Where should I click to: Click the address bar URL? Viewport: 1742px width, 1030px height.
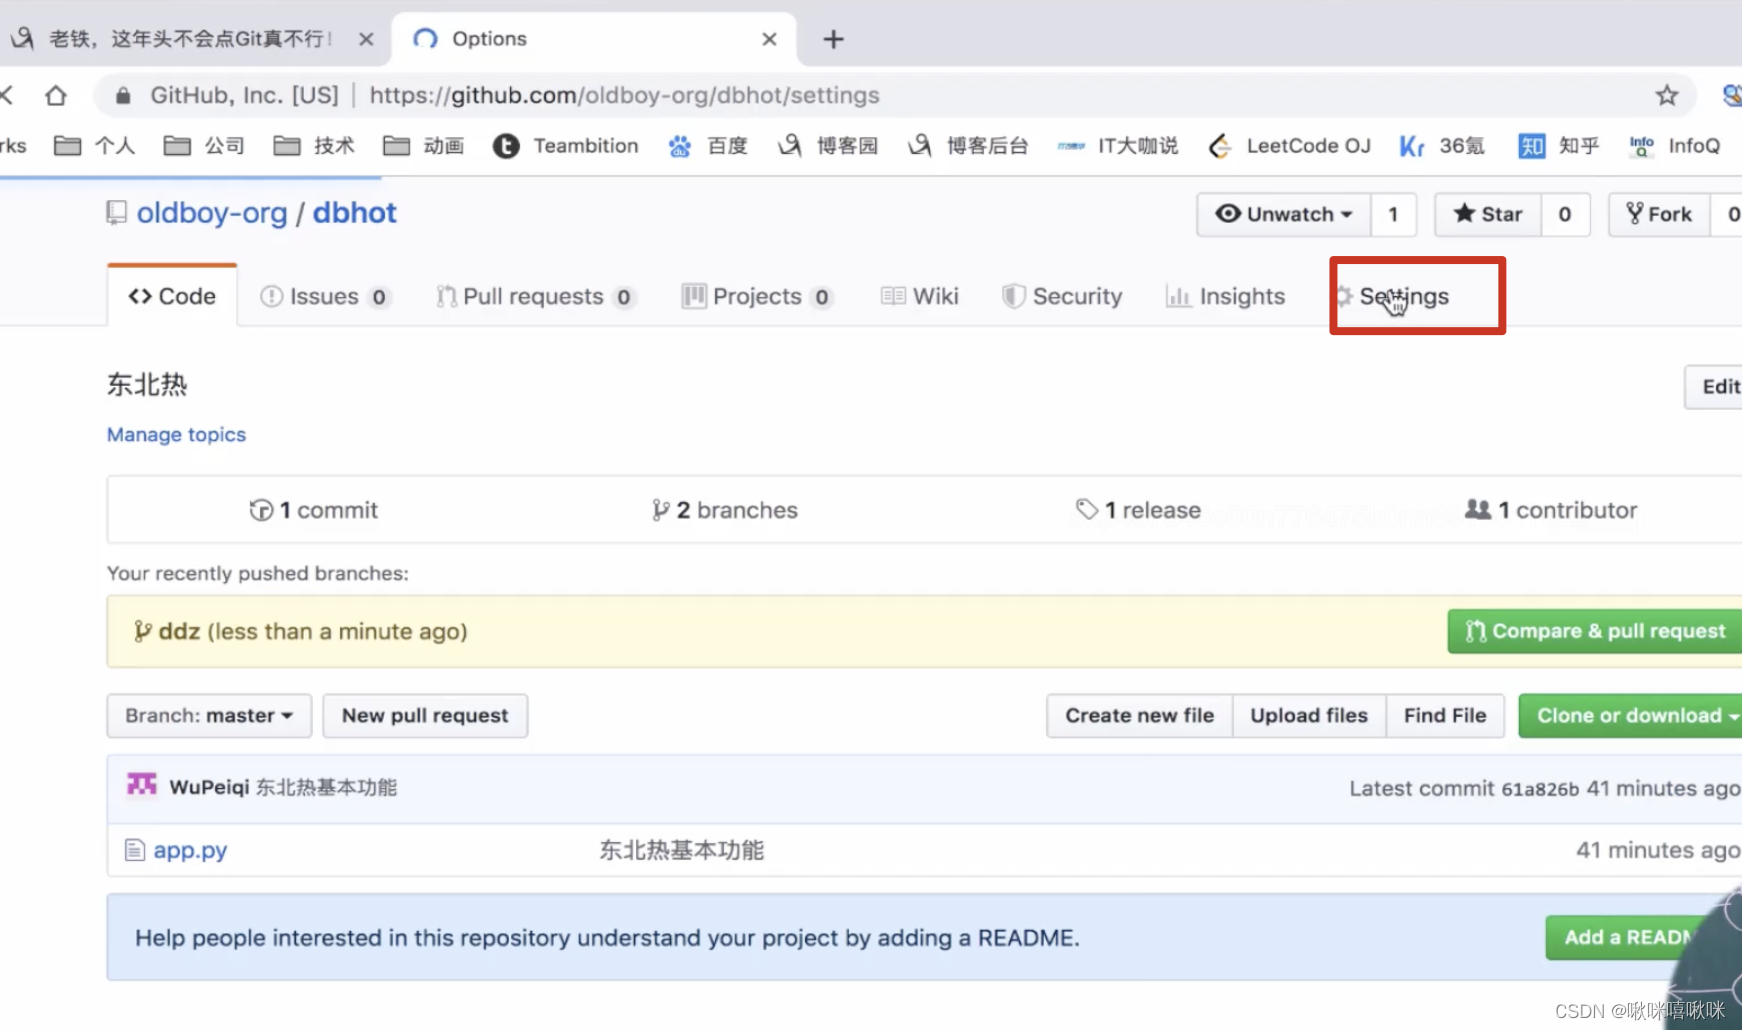click(624, 95)
